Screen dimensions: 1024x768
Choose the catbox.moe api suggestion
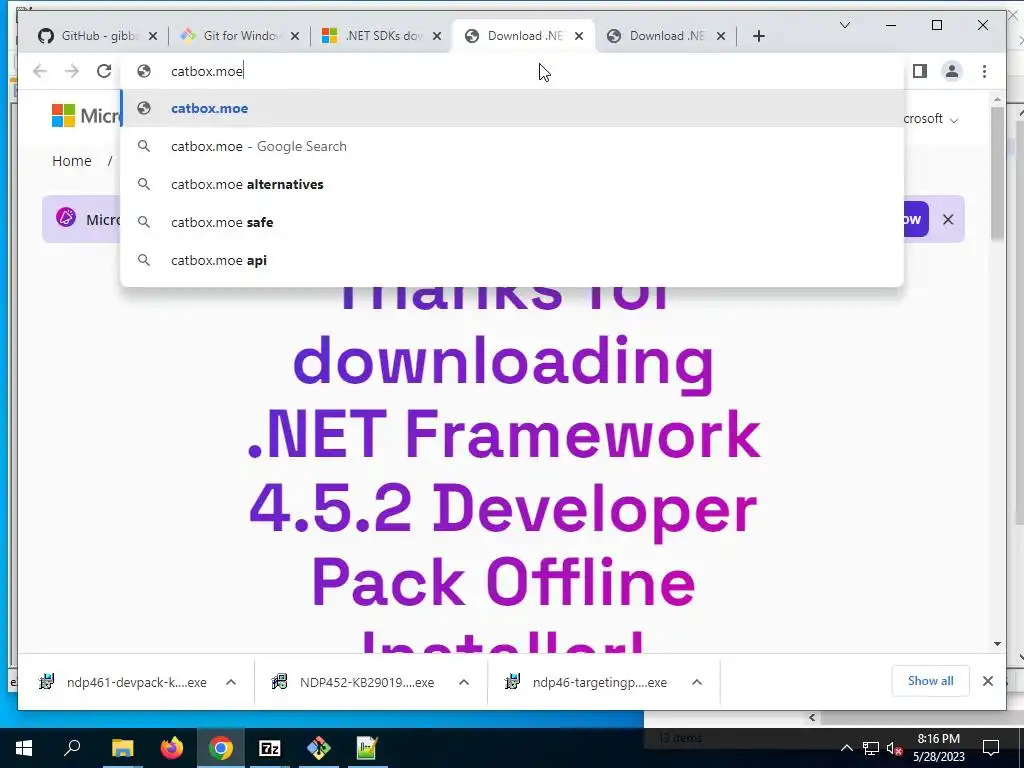(x=512, y=260)
